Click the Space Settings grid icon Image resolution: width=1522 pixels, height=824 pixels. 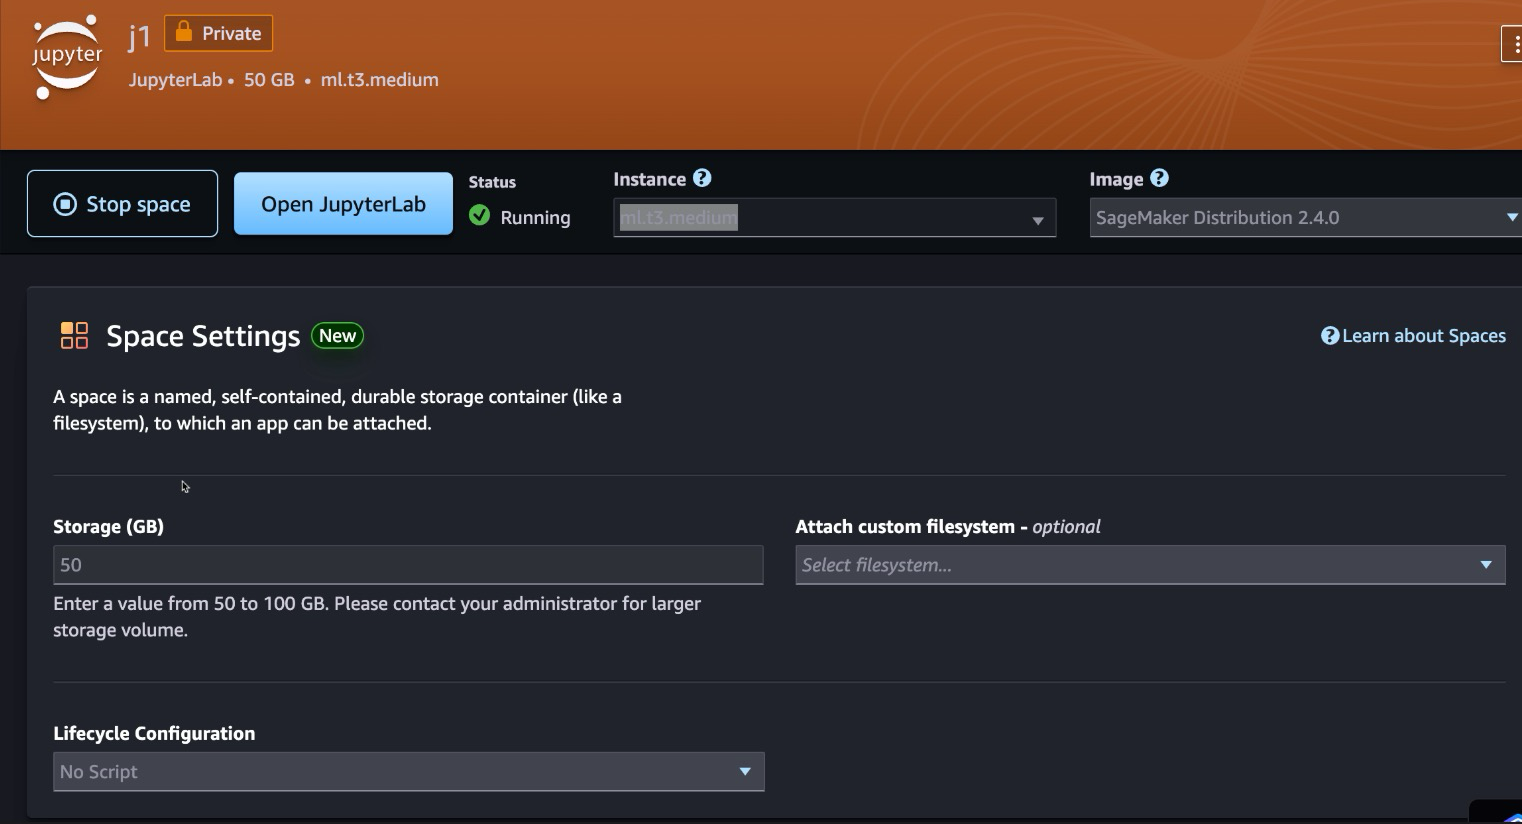click(74, 335)
